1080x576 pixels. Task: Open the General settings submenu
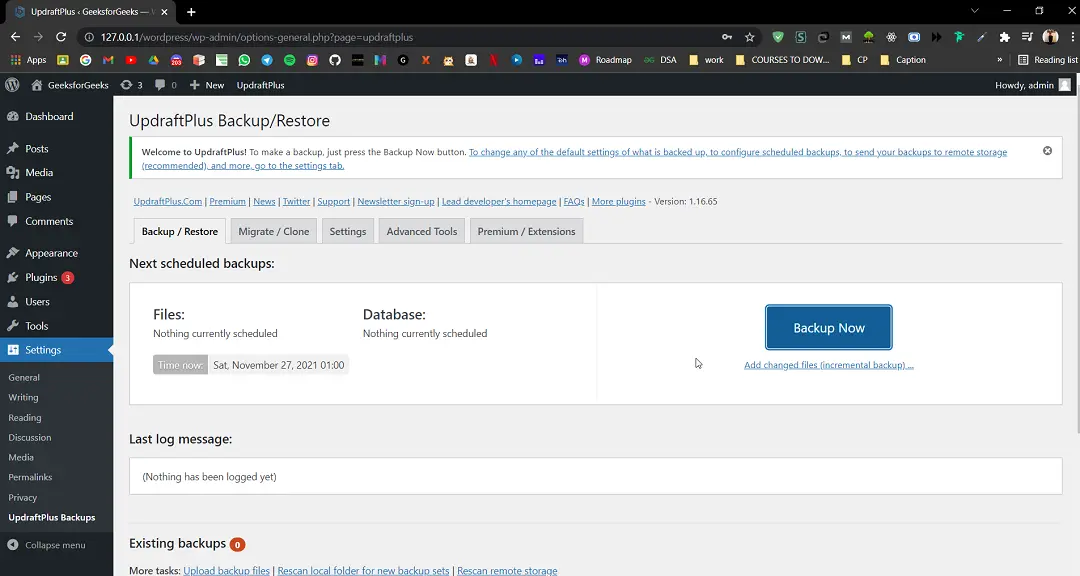pos(24,378)
